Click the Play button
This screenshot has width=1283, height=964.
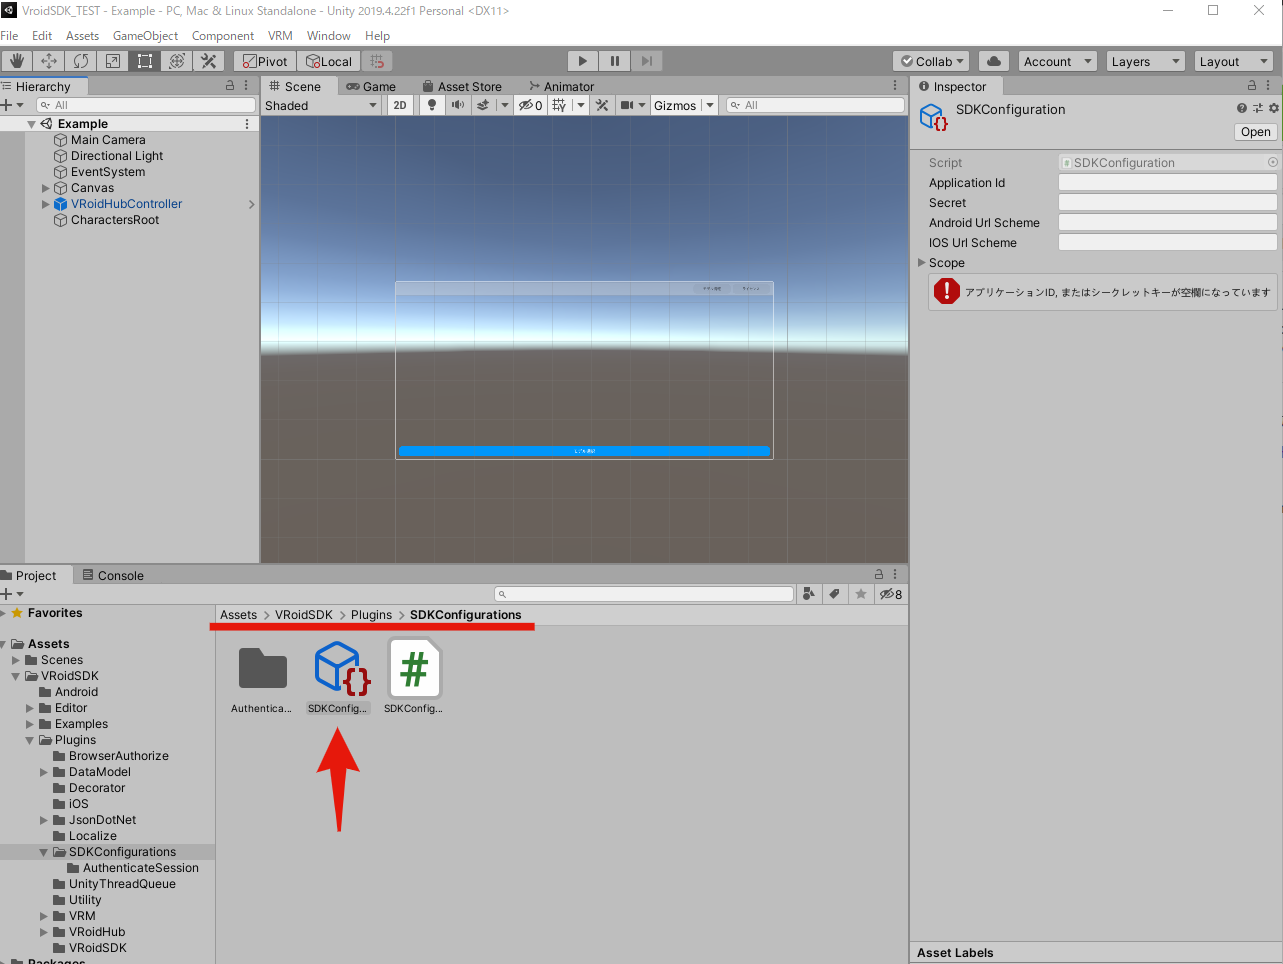pos(583,61)
